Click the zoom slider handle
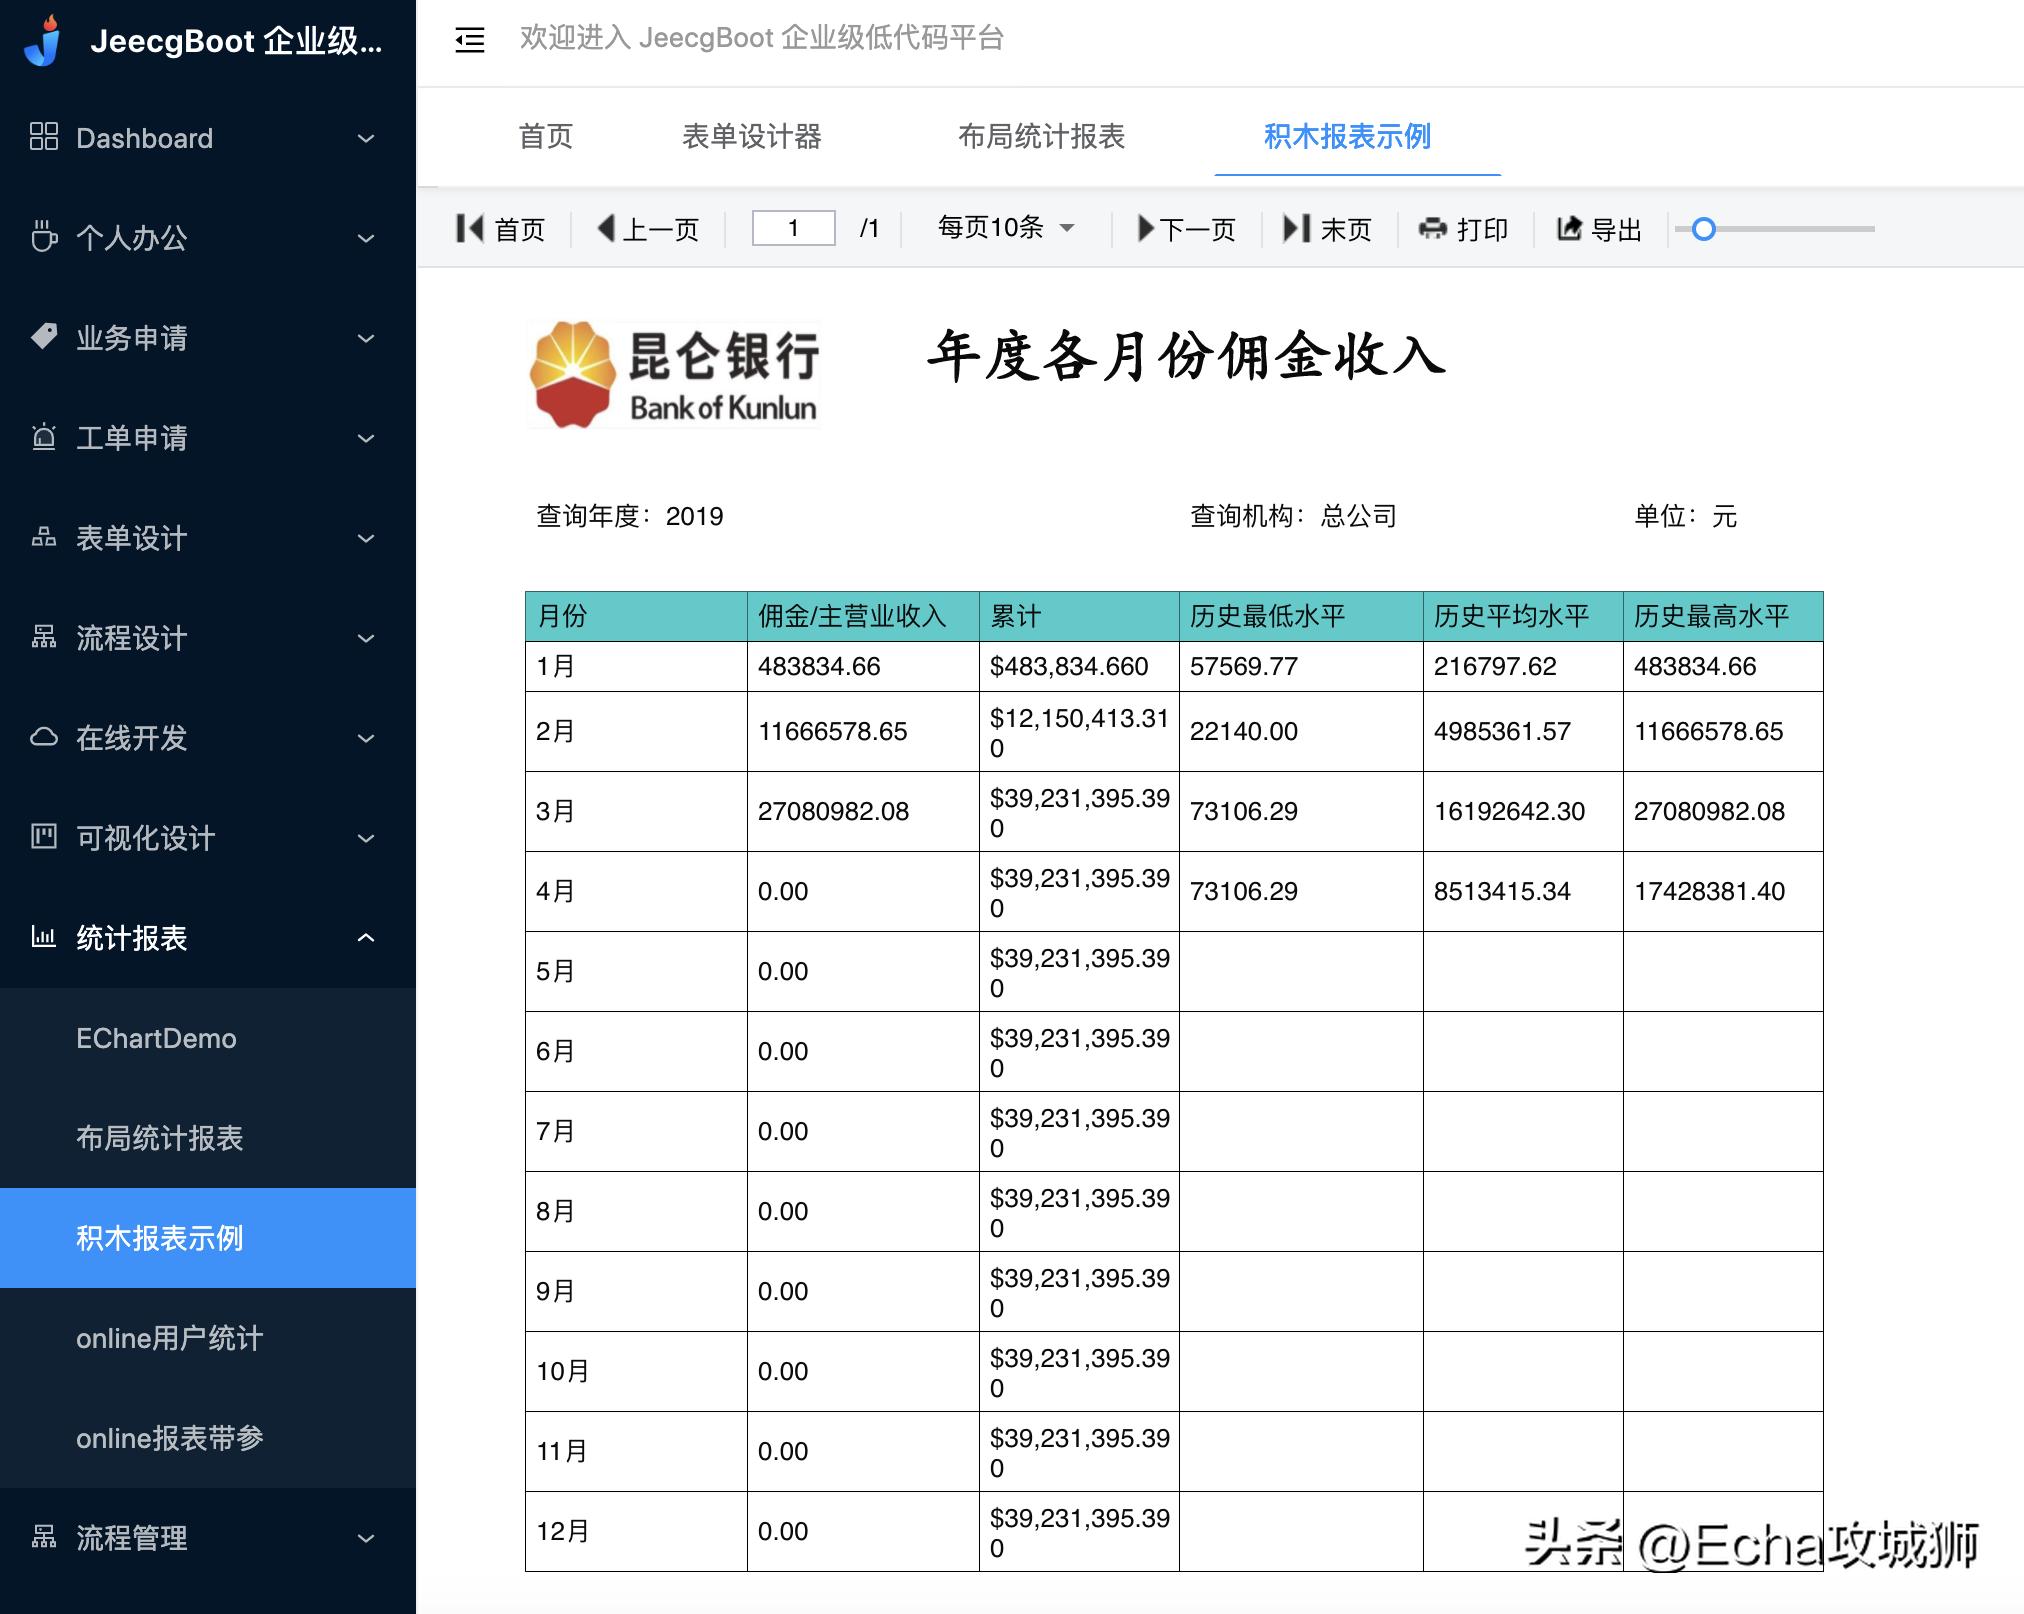 point(1703,229)
